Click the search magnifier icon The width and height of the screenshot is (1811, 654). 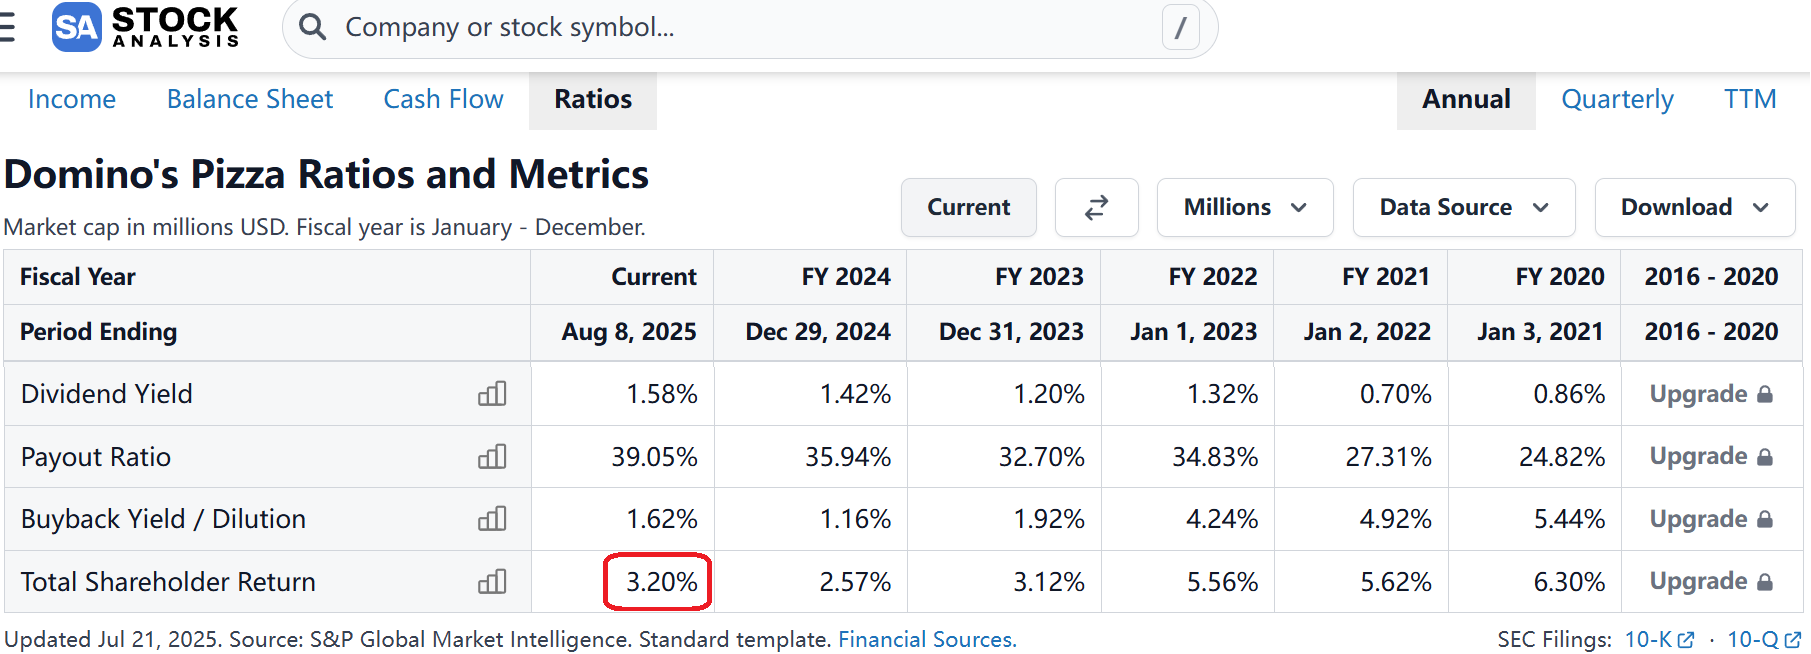[x=313, y=27]
